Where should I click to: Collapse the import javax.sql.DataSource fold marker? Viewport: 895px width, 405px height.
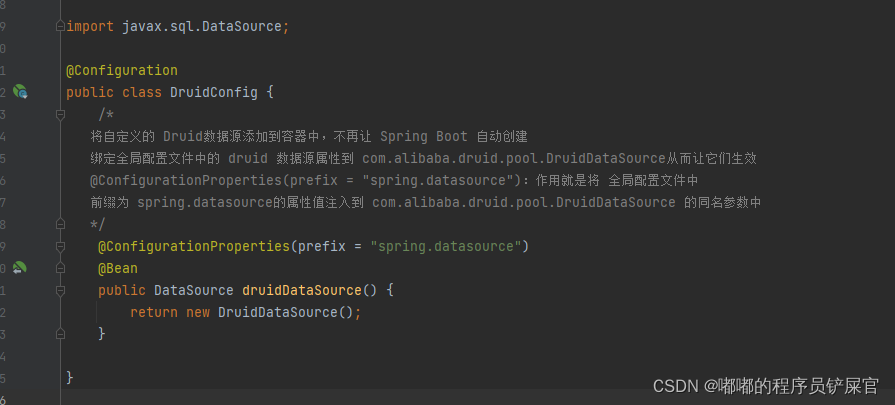(60, 26)
